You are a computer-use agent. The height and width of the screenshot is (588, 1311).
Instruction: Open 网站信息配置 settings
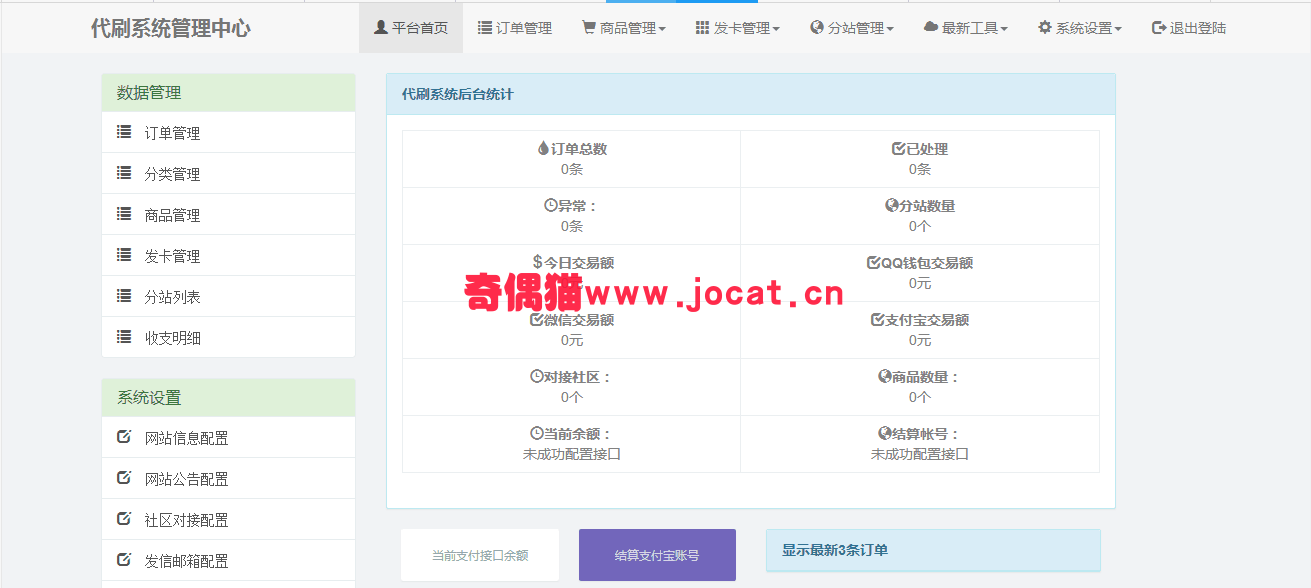click(228, 438)
